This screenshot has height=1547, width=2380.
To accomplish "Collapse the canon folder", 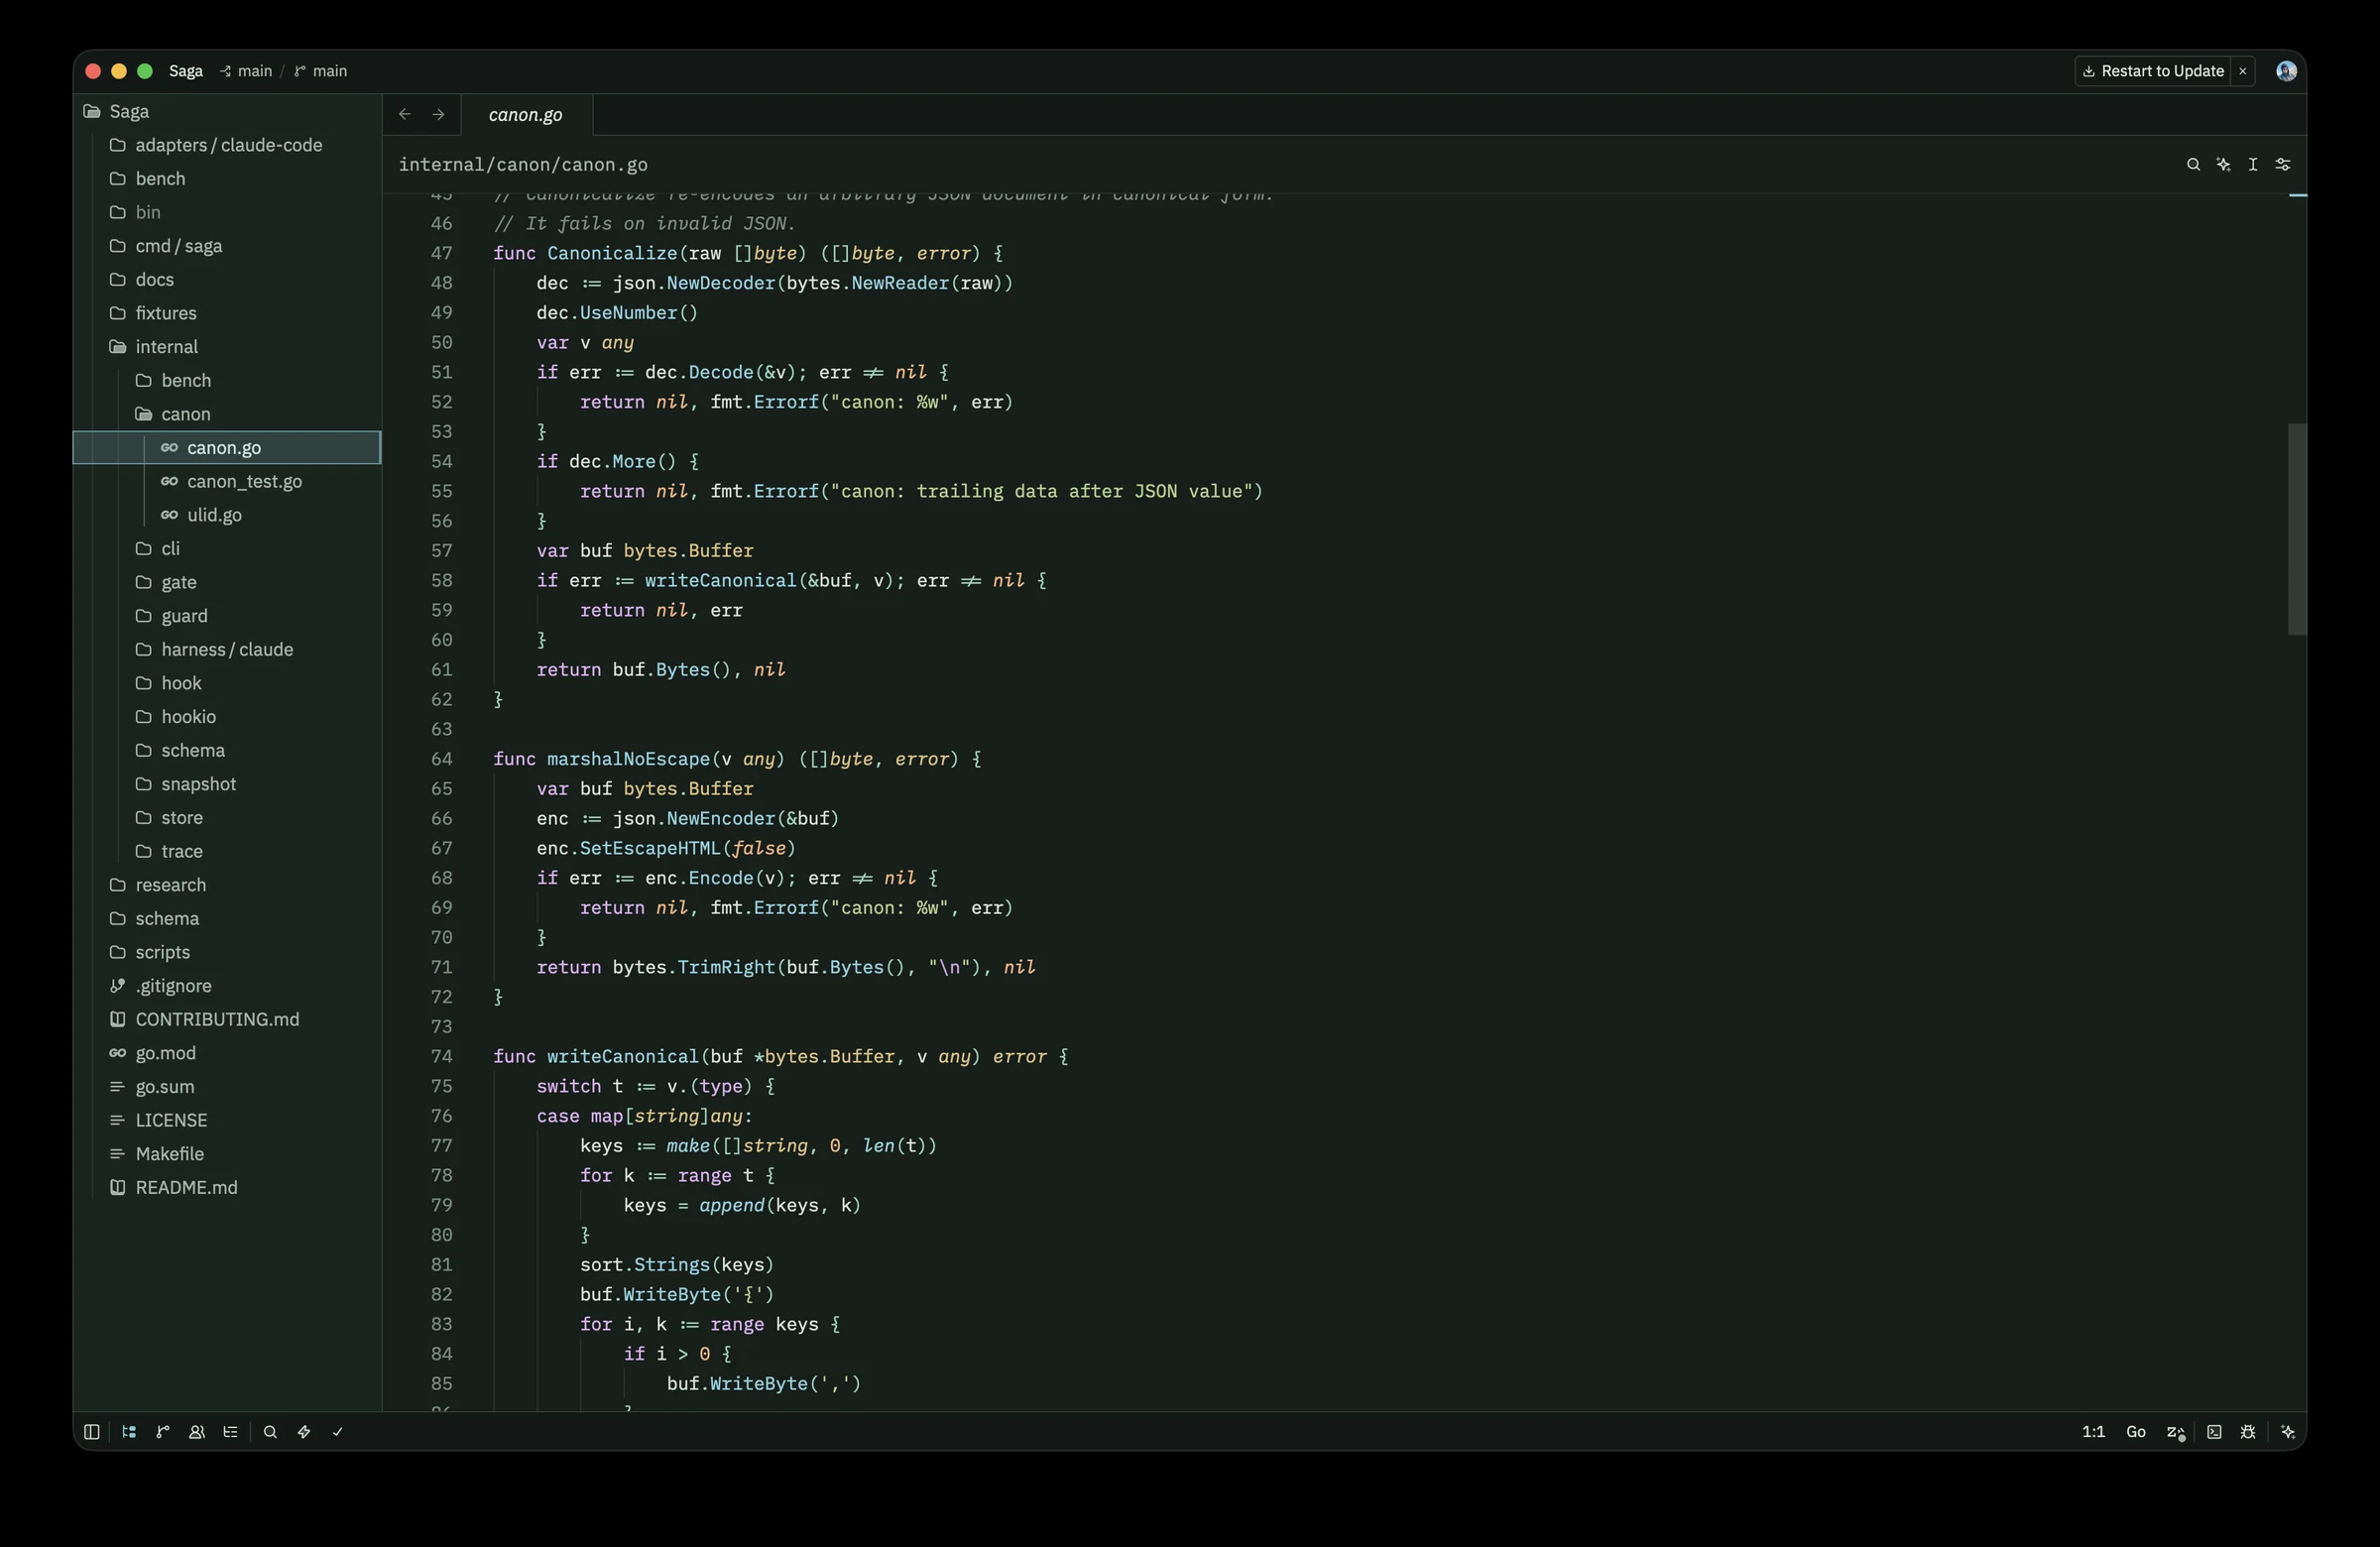I will coord(227,414).
